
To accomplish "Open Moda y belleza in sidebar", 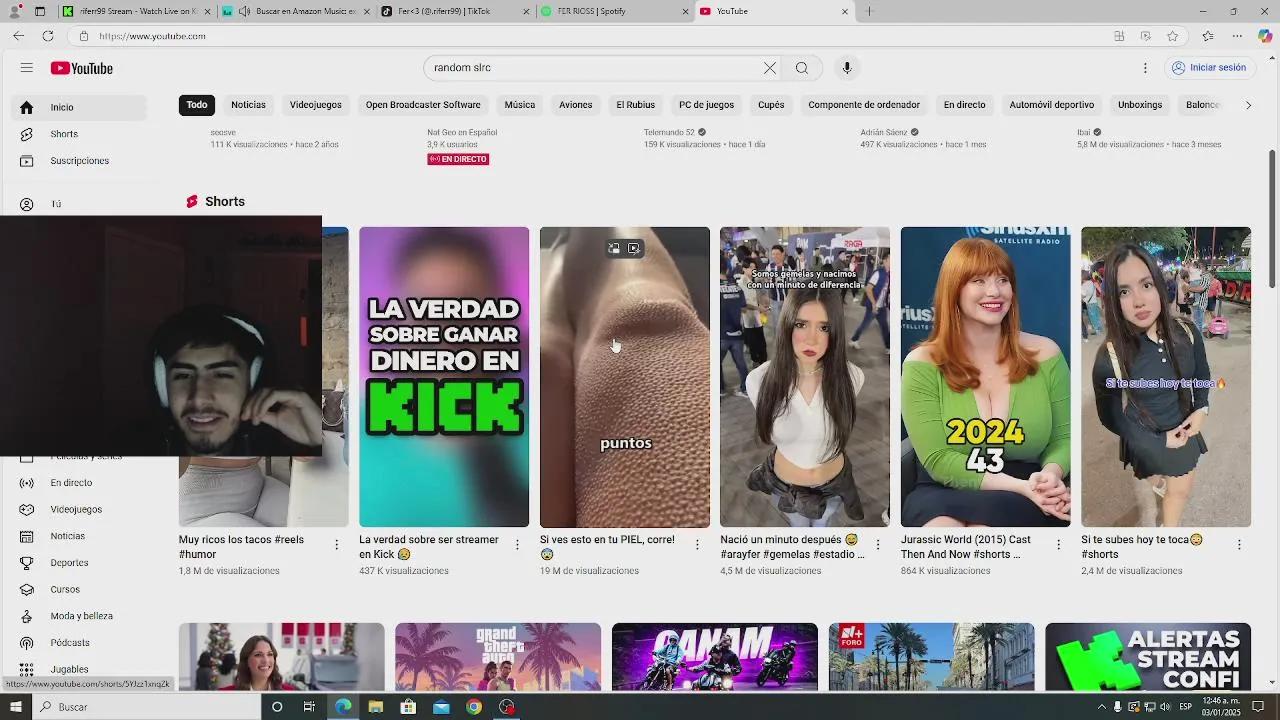I will point(80,616).
